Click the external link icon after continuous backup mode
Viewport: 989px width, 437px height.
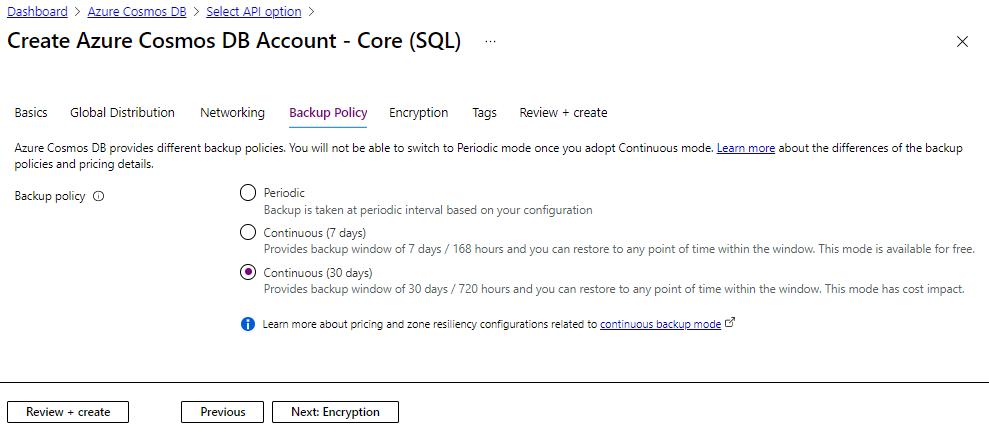[x=729, y=323]
